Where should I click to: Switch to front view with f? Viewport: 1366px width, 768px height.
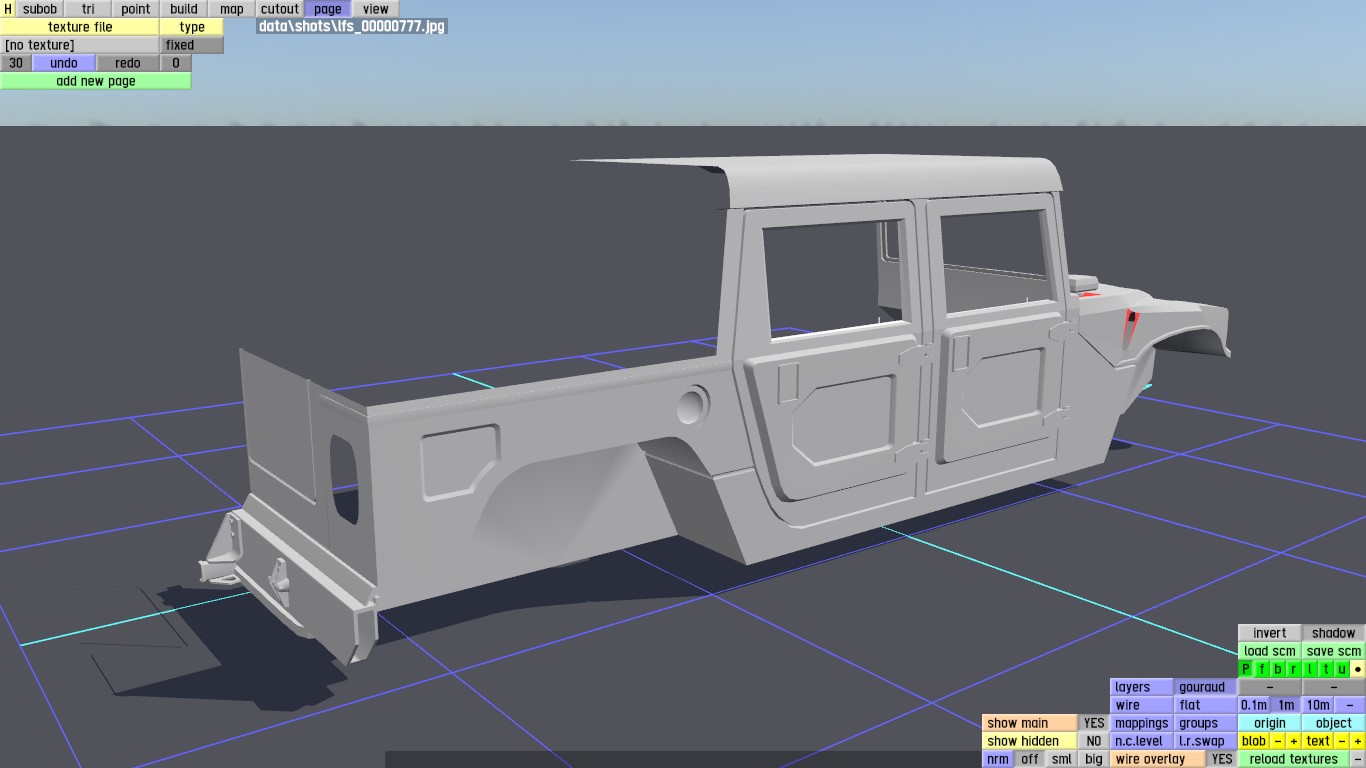click(1262, 669)
